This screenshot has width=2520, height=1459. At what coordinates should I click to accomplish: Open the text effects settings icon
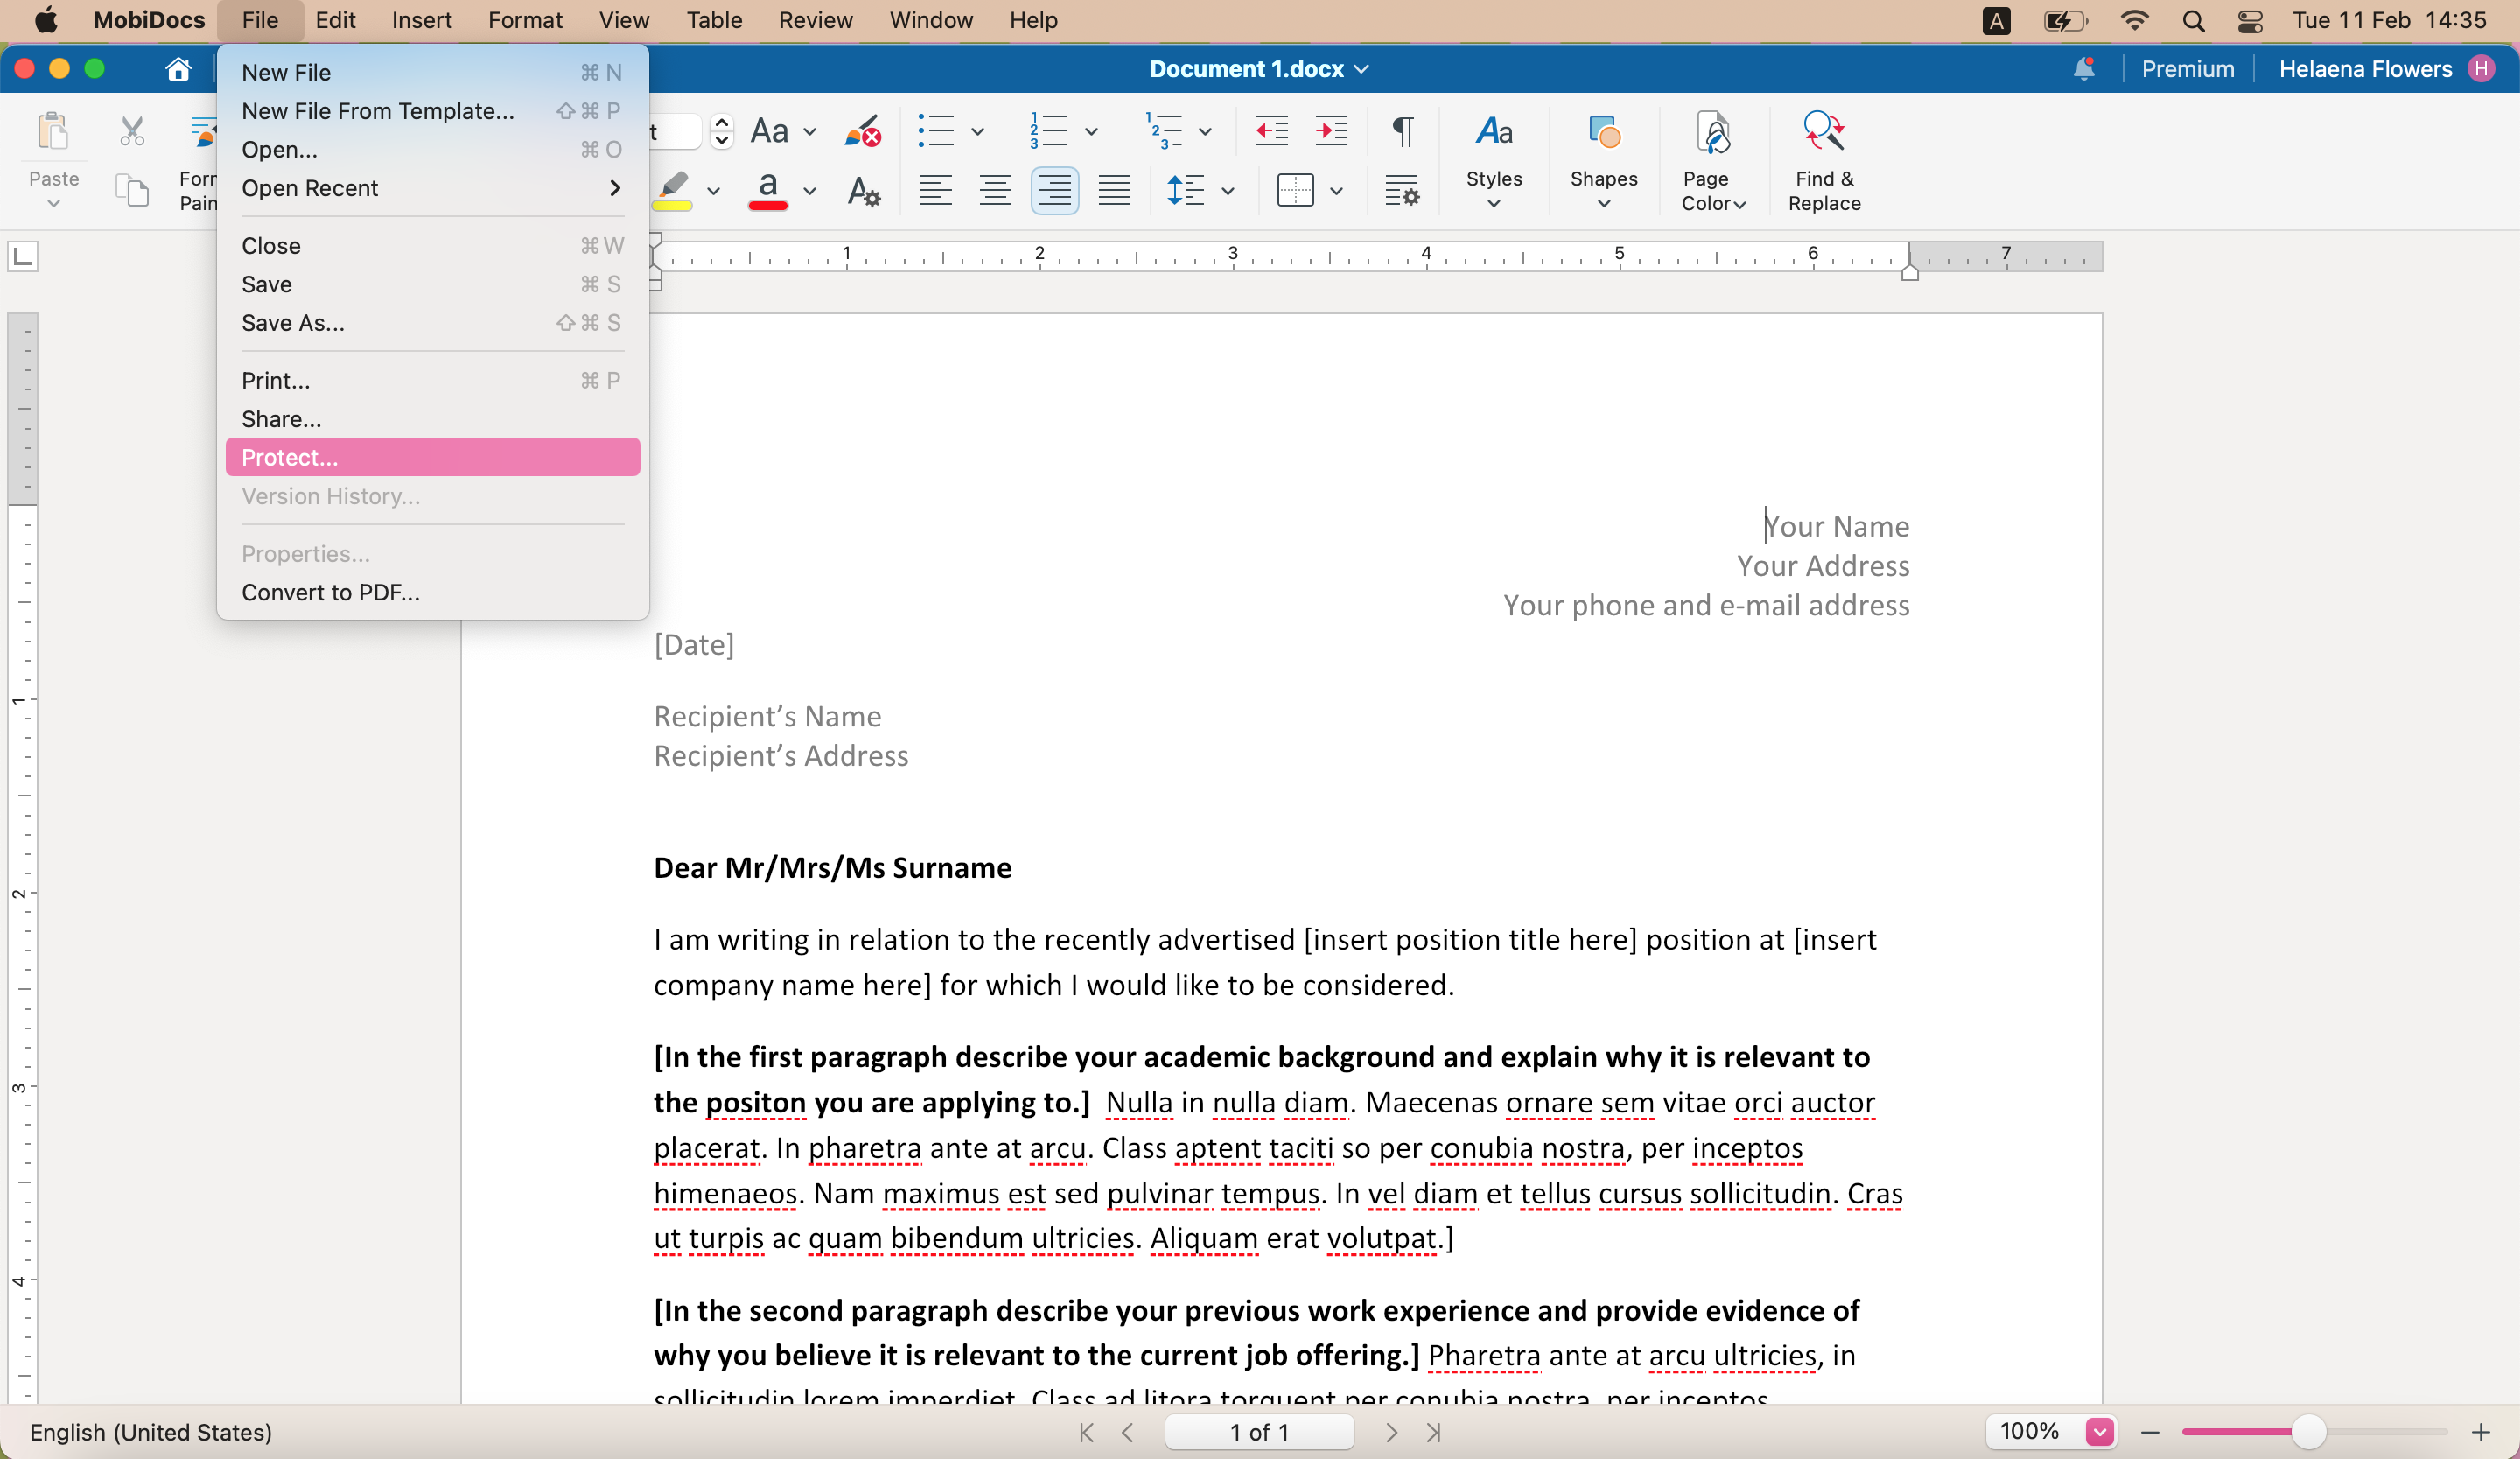click(x=863, y=190)
